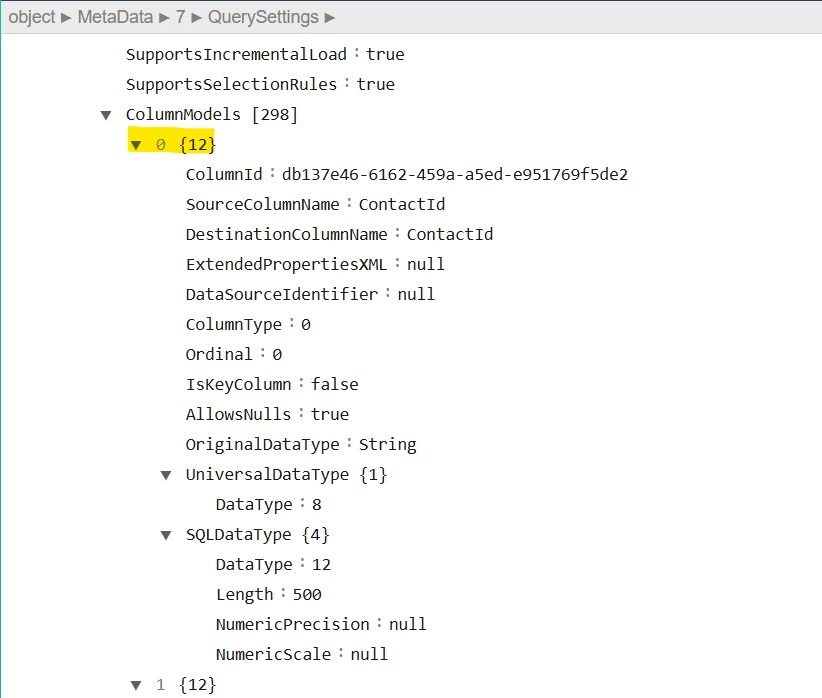Screen dimensions: 822x698
Task: Go to breadcrumb item 7
Action: (180, 17)
